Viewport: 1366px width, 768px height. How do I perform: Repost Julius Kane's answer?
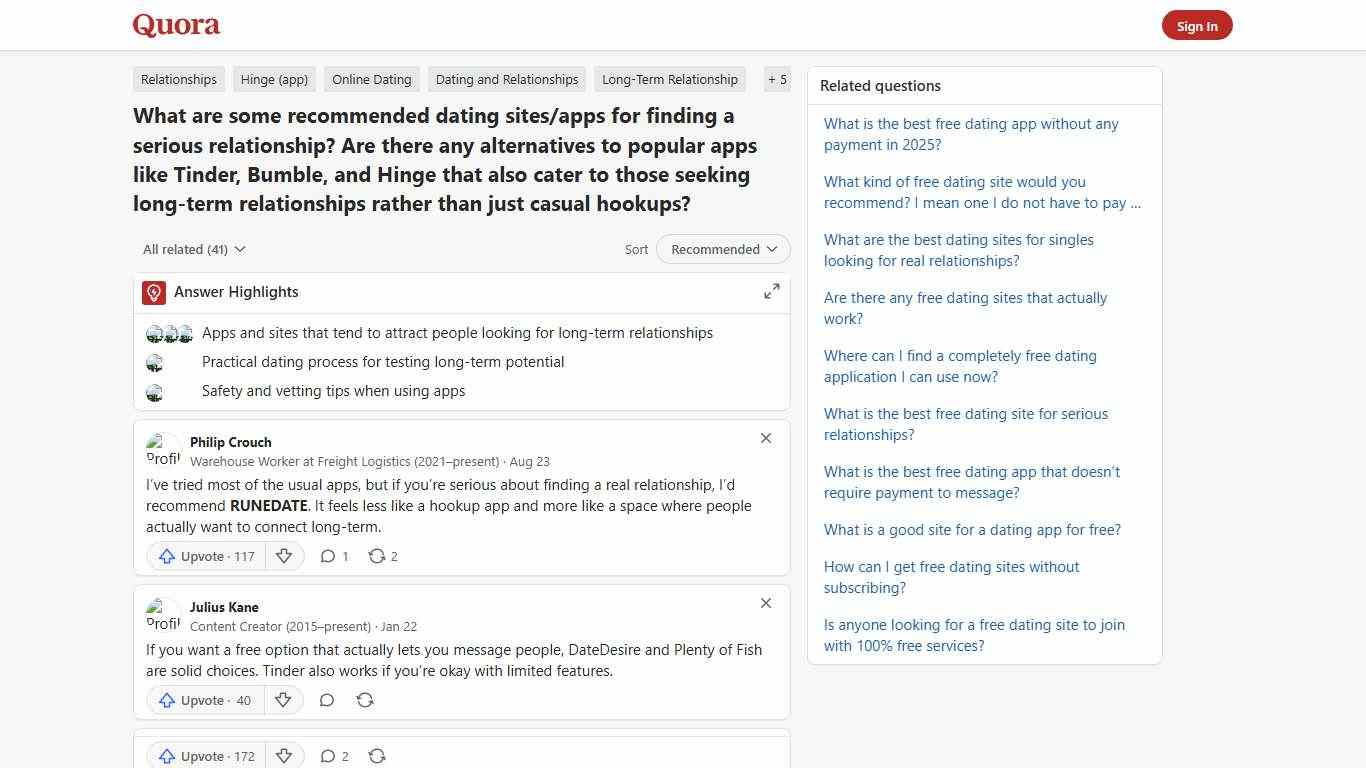(x=364, y=700)
